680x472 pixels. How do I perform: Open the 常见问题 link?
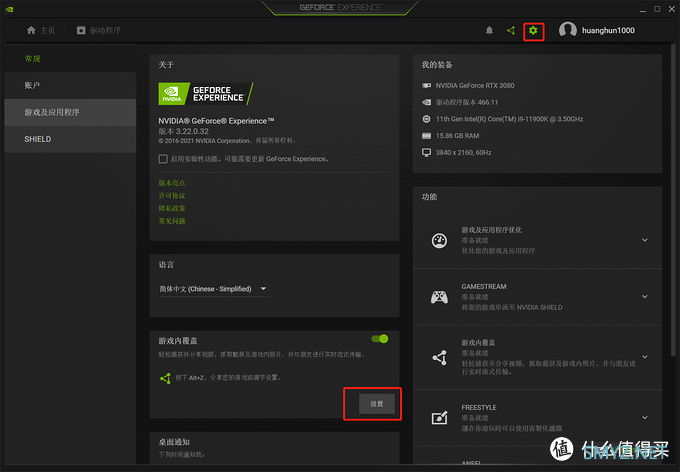(x=172, y=221)
